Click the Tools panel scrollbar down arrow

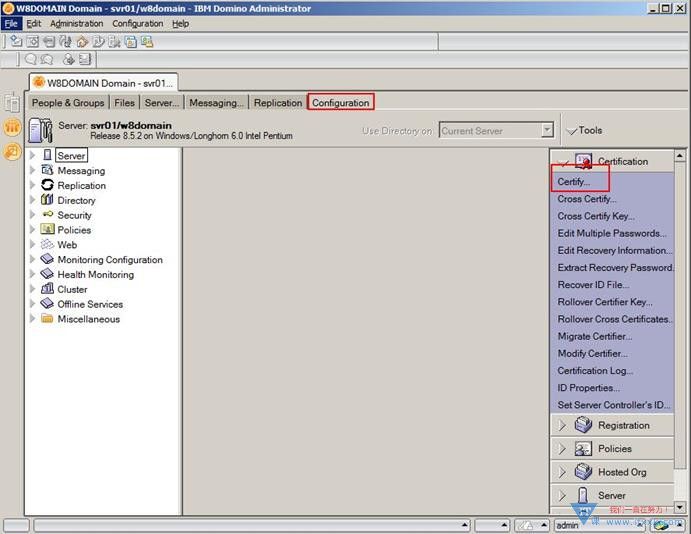click(680, 507)
